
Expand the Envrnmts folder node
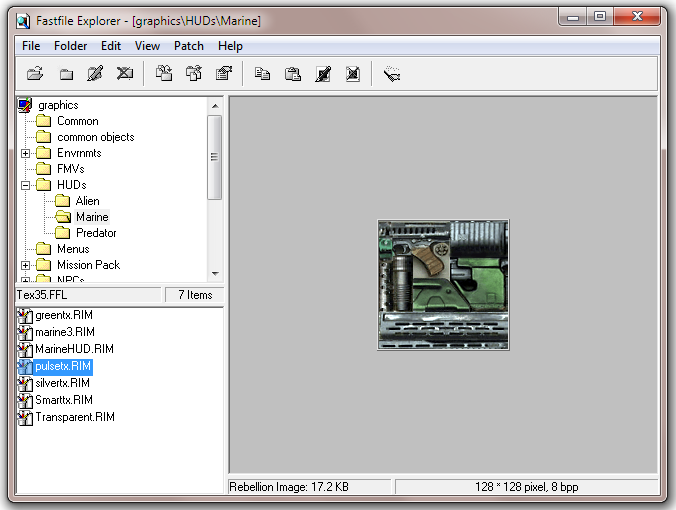[x=25, y=153]
